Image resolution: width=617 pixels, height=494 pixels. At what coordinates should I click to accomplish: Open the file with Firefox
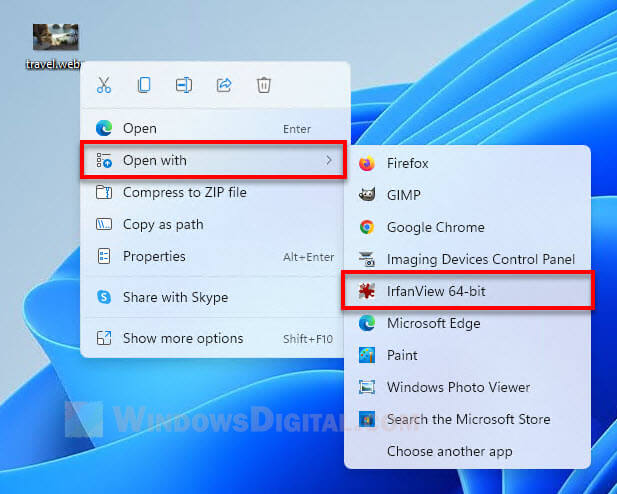point(467,163)
